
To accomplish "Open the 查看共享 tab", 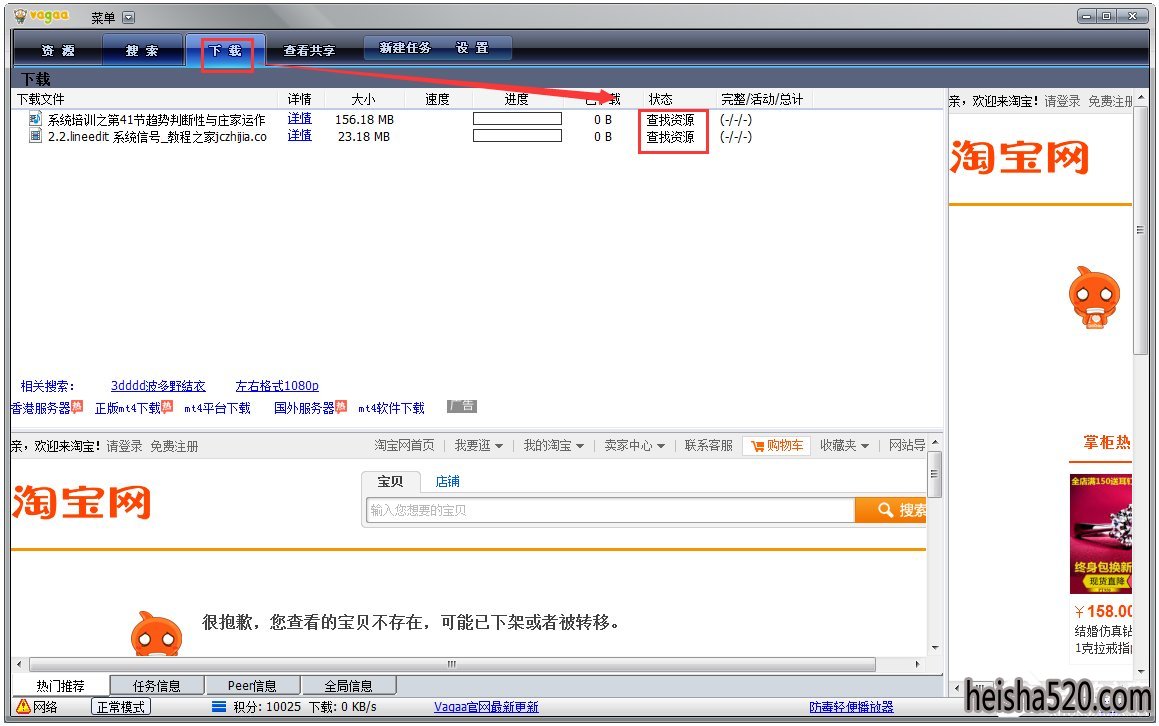I will [x=309, y=51].
